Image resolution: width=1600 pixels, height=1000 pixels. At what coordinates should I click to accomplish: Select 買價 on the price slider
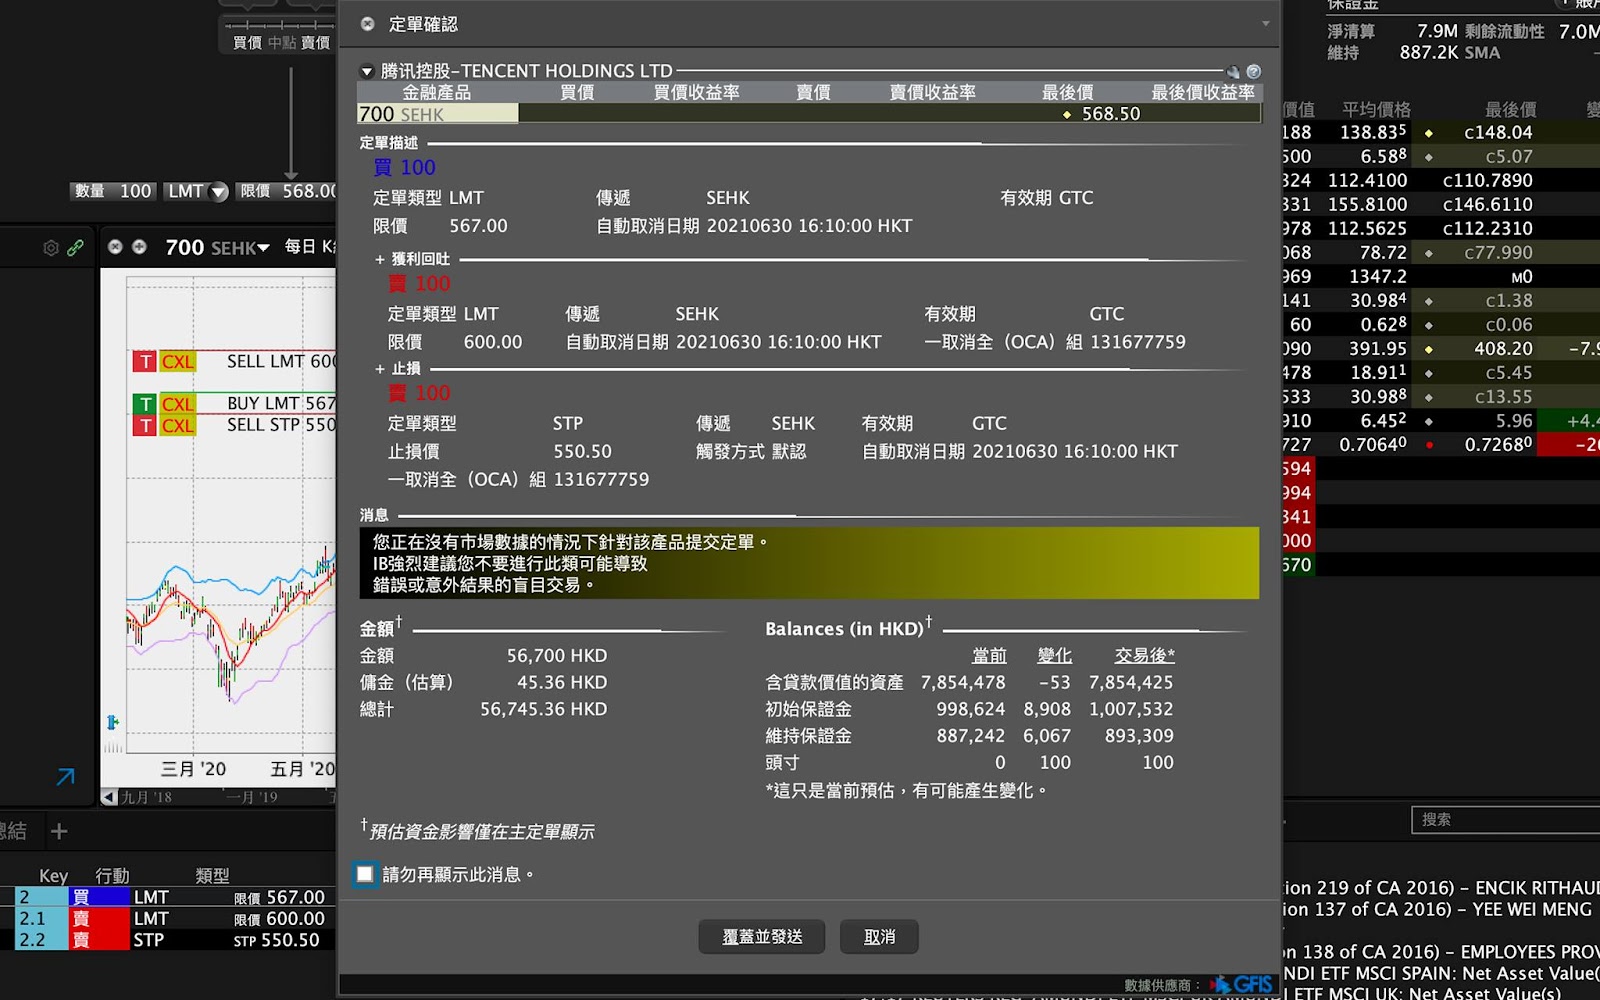pyautogui.click(x=247, y=43)
